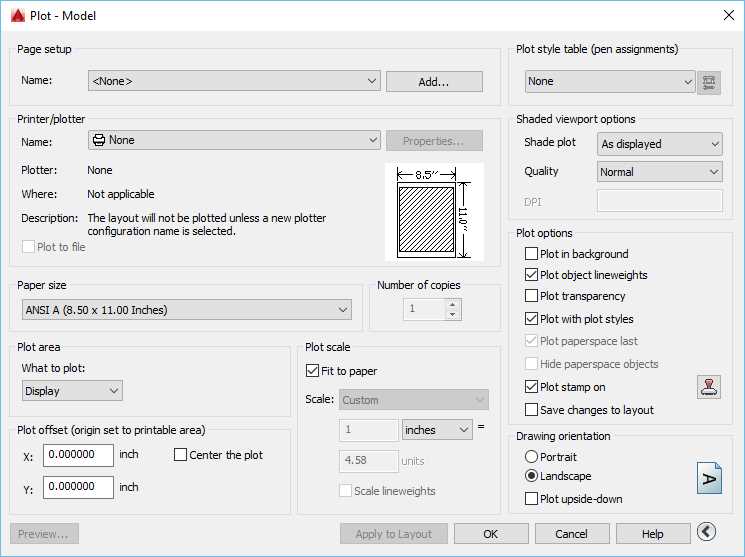Screen dimensions: 745x557
Task: Click the 'Plot offset (origin set to printable area)' label
Action: [111, 430]
